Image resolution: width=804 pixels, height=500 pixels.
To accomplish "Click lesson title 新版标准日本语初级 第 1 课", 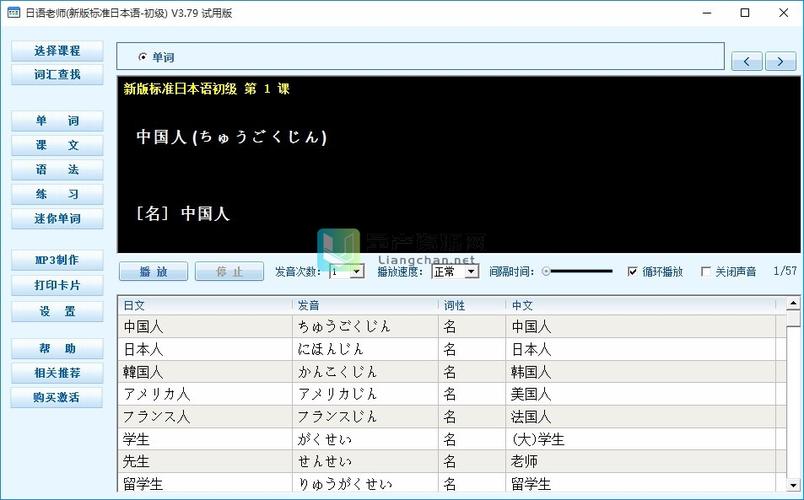I will pyautogui.click(x=207, y=89).
